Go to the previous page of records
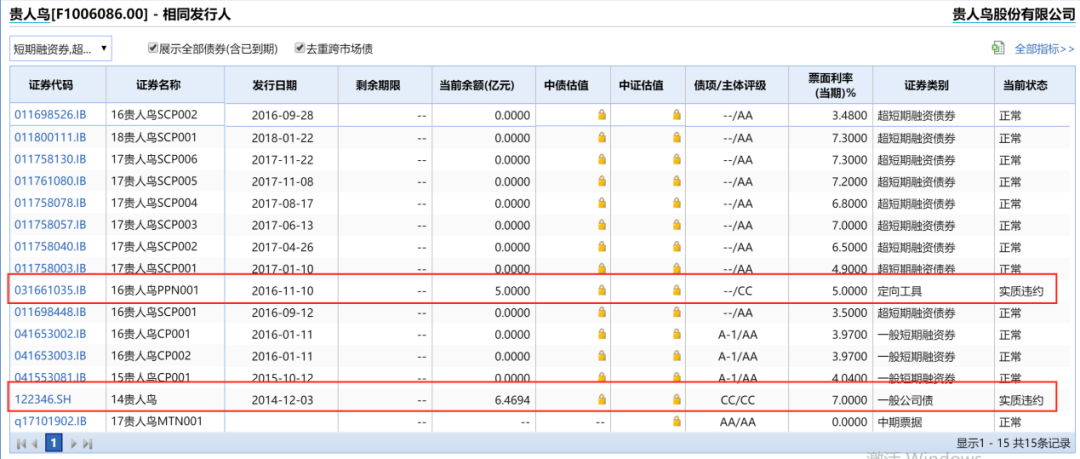This screenshot has height=459, width=1080. (x=34, y=442)
